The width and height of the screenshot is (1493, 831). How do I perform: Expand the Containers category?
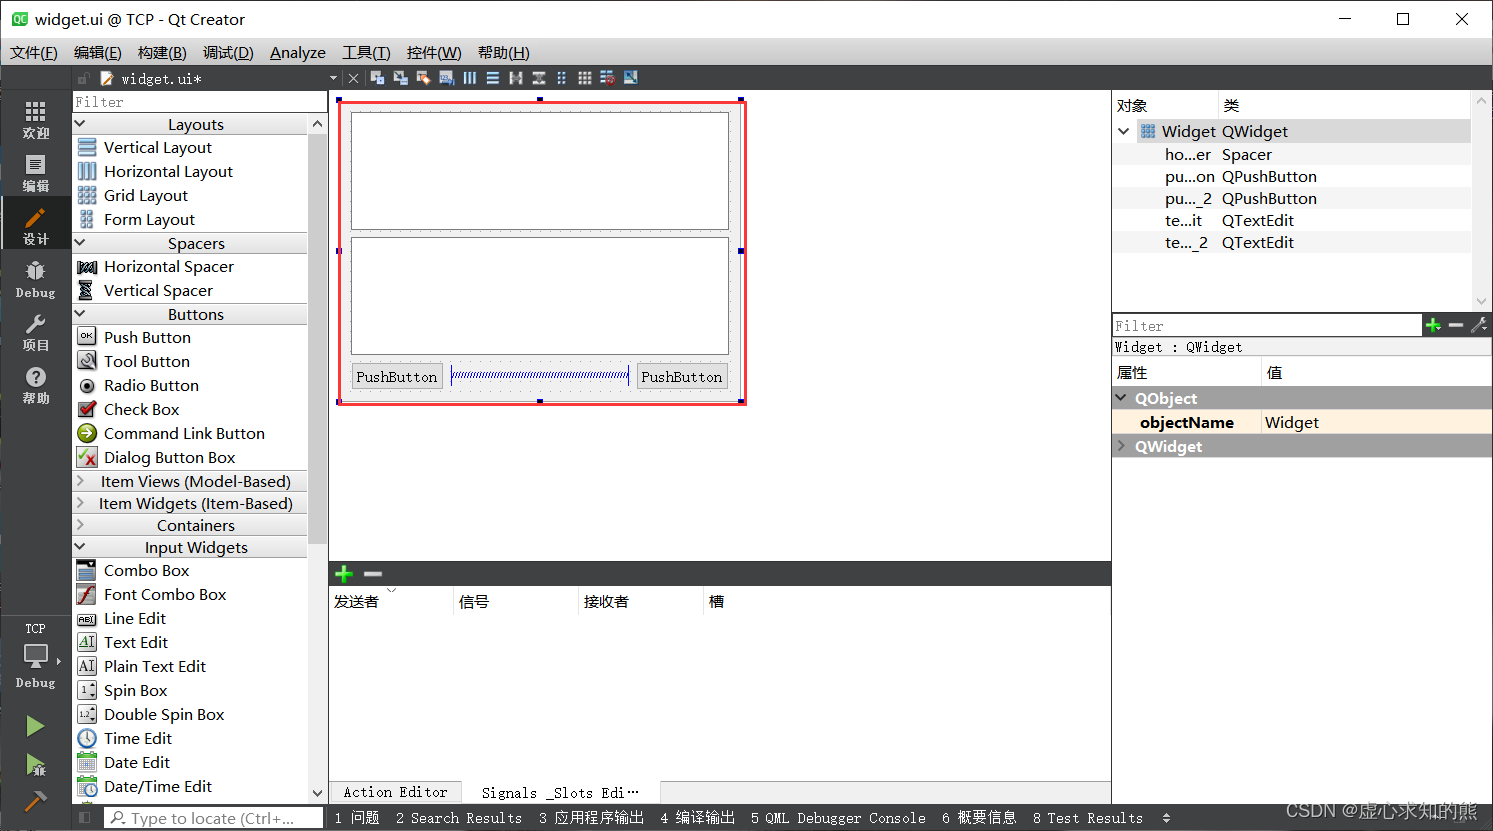coord(80,525)
